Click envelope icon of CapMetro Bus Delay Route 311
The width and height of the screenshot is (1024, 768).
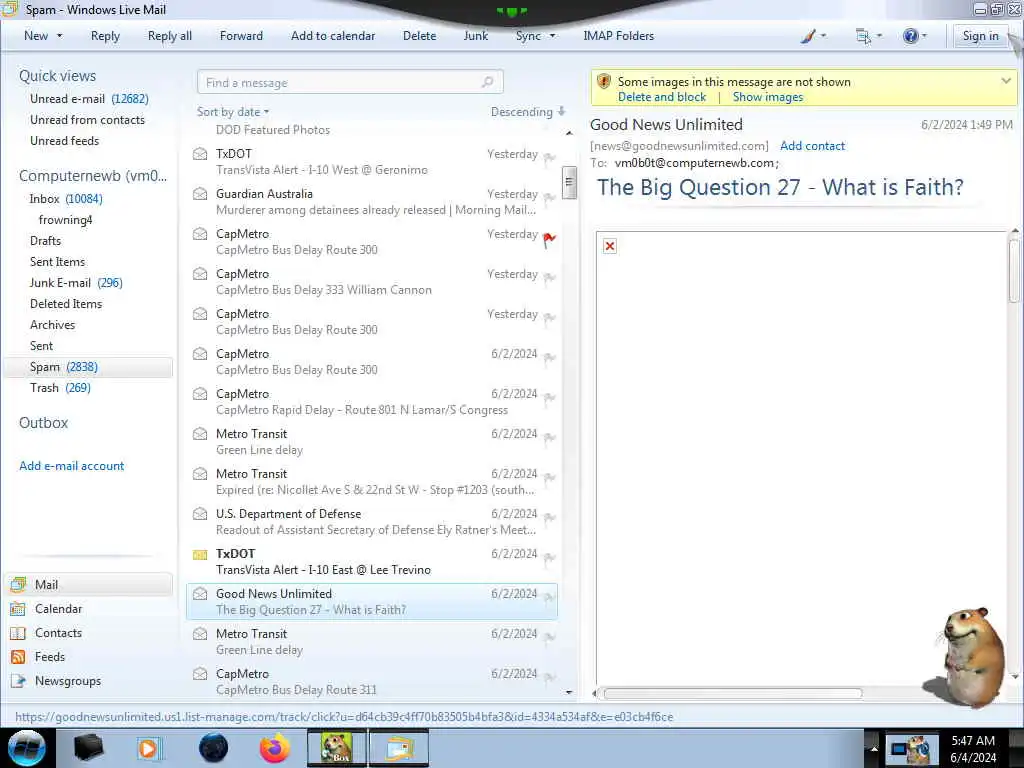[200, 674]
